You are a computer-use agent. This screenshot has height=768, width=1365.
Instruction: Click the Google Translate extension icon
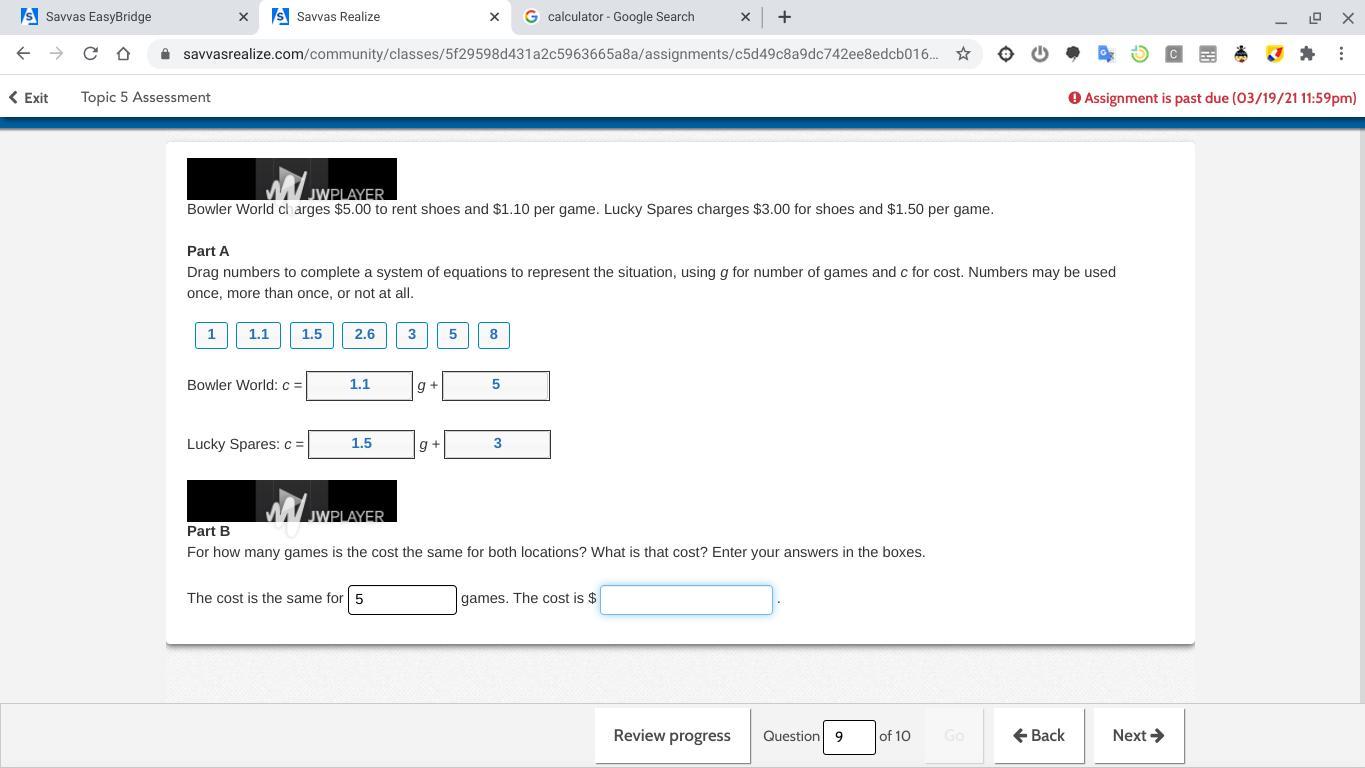pos(1106,54)
